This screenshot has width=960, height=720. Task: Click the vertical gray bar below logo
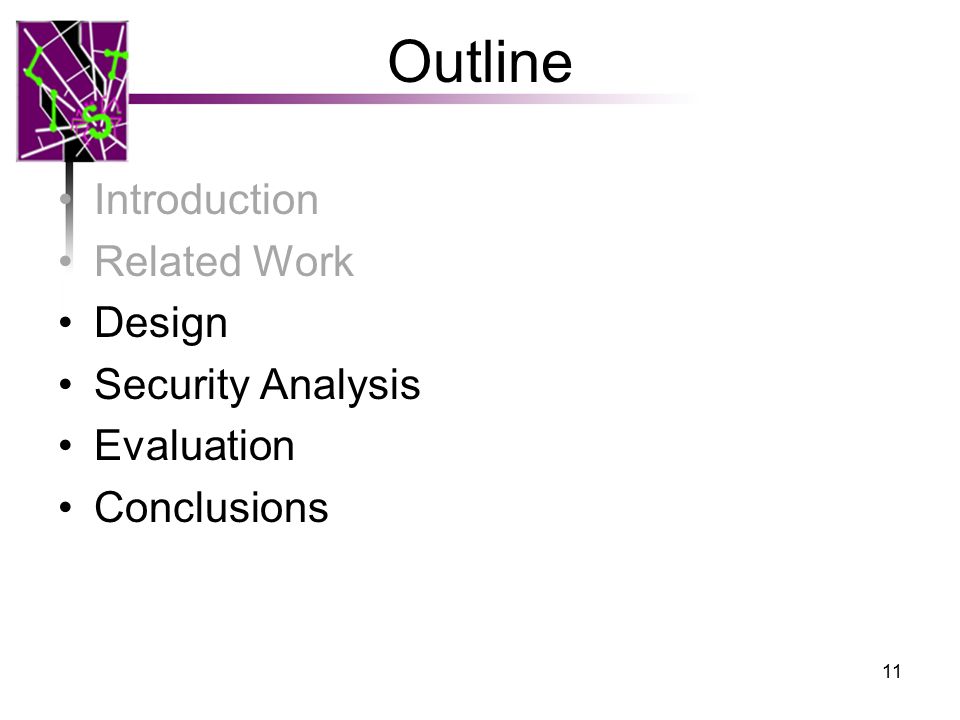pos(69,208)
